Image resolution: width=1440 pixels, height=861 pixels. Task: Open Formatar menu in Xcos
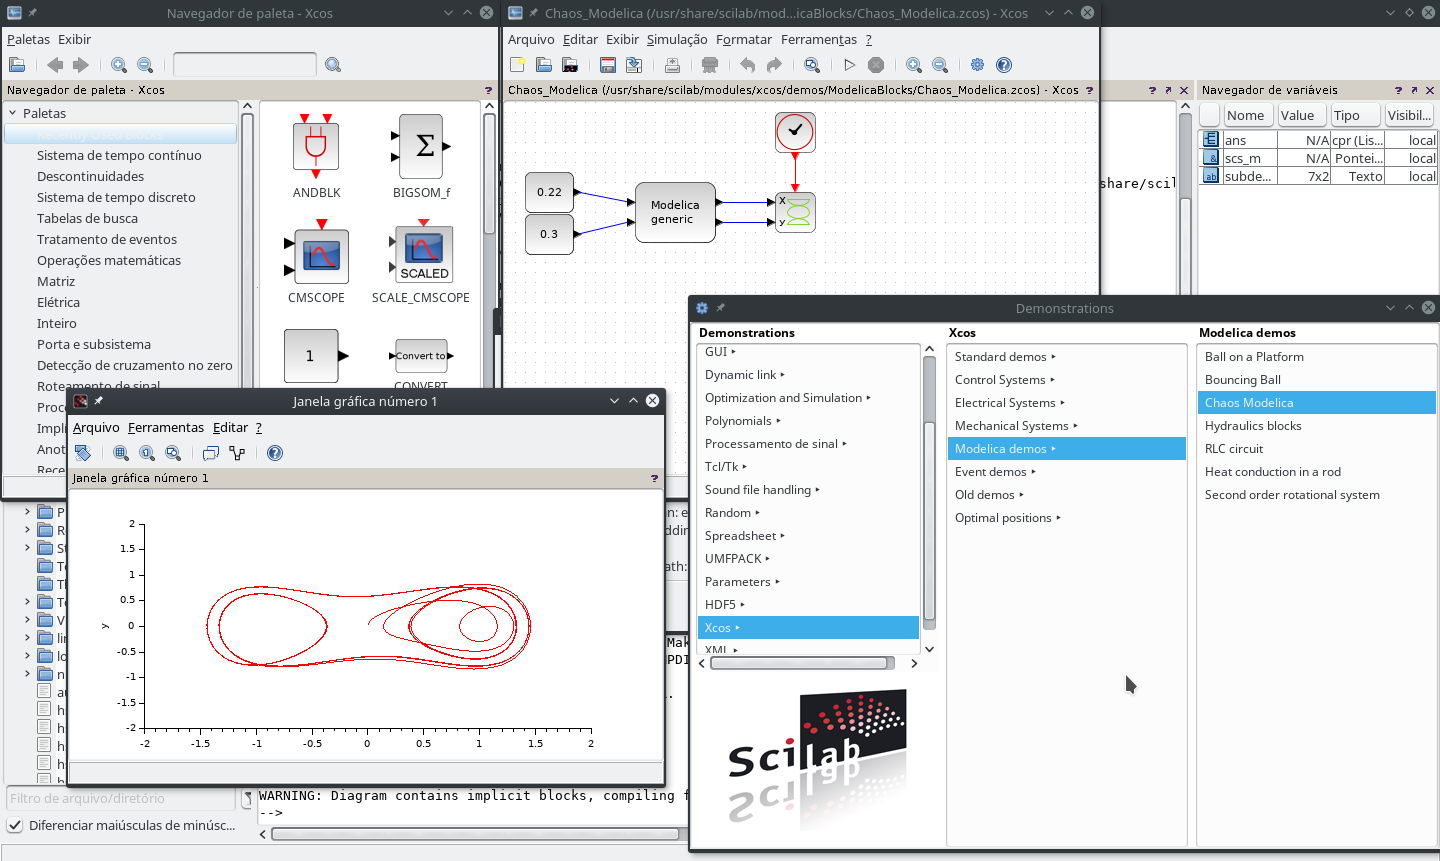click(x=744, y=39)
